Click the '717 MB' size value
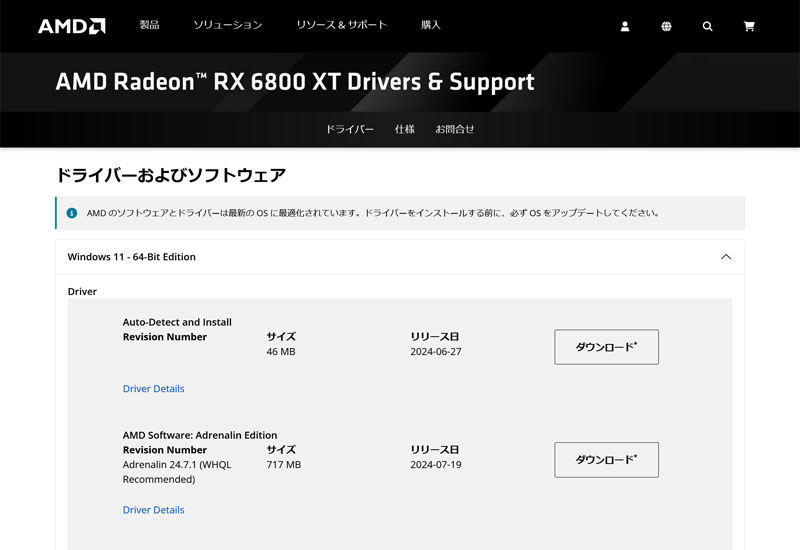 coord(284,465)
